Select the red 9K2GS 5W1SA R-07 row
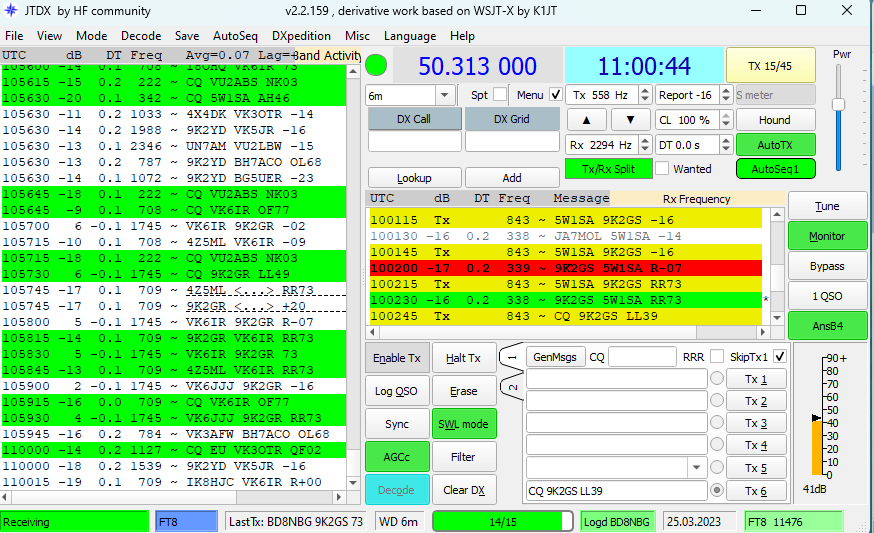The width and height of the screenshot is (874, 533). coord(566,268)
